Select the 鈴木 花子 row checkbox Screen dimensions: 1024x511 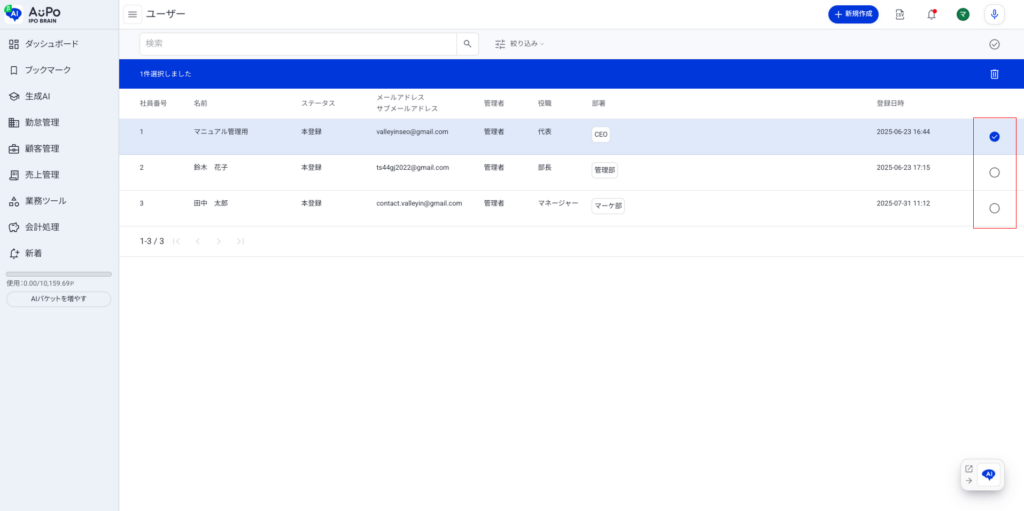coord(994,173)
